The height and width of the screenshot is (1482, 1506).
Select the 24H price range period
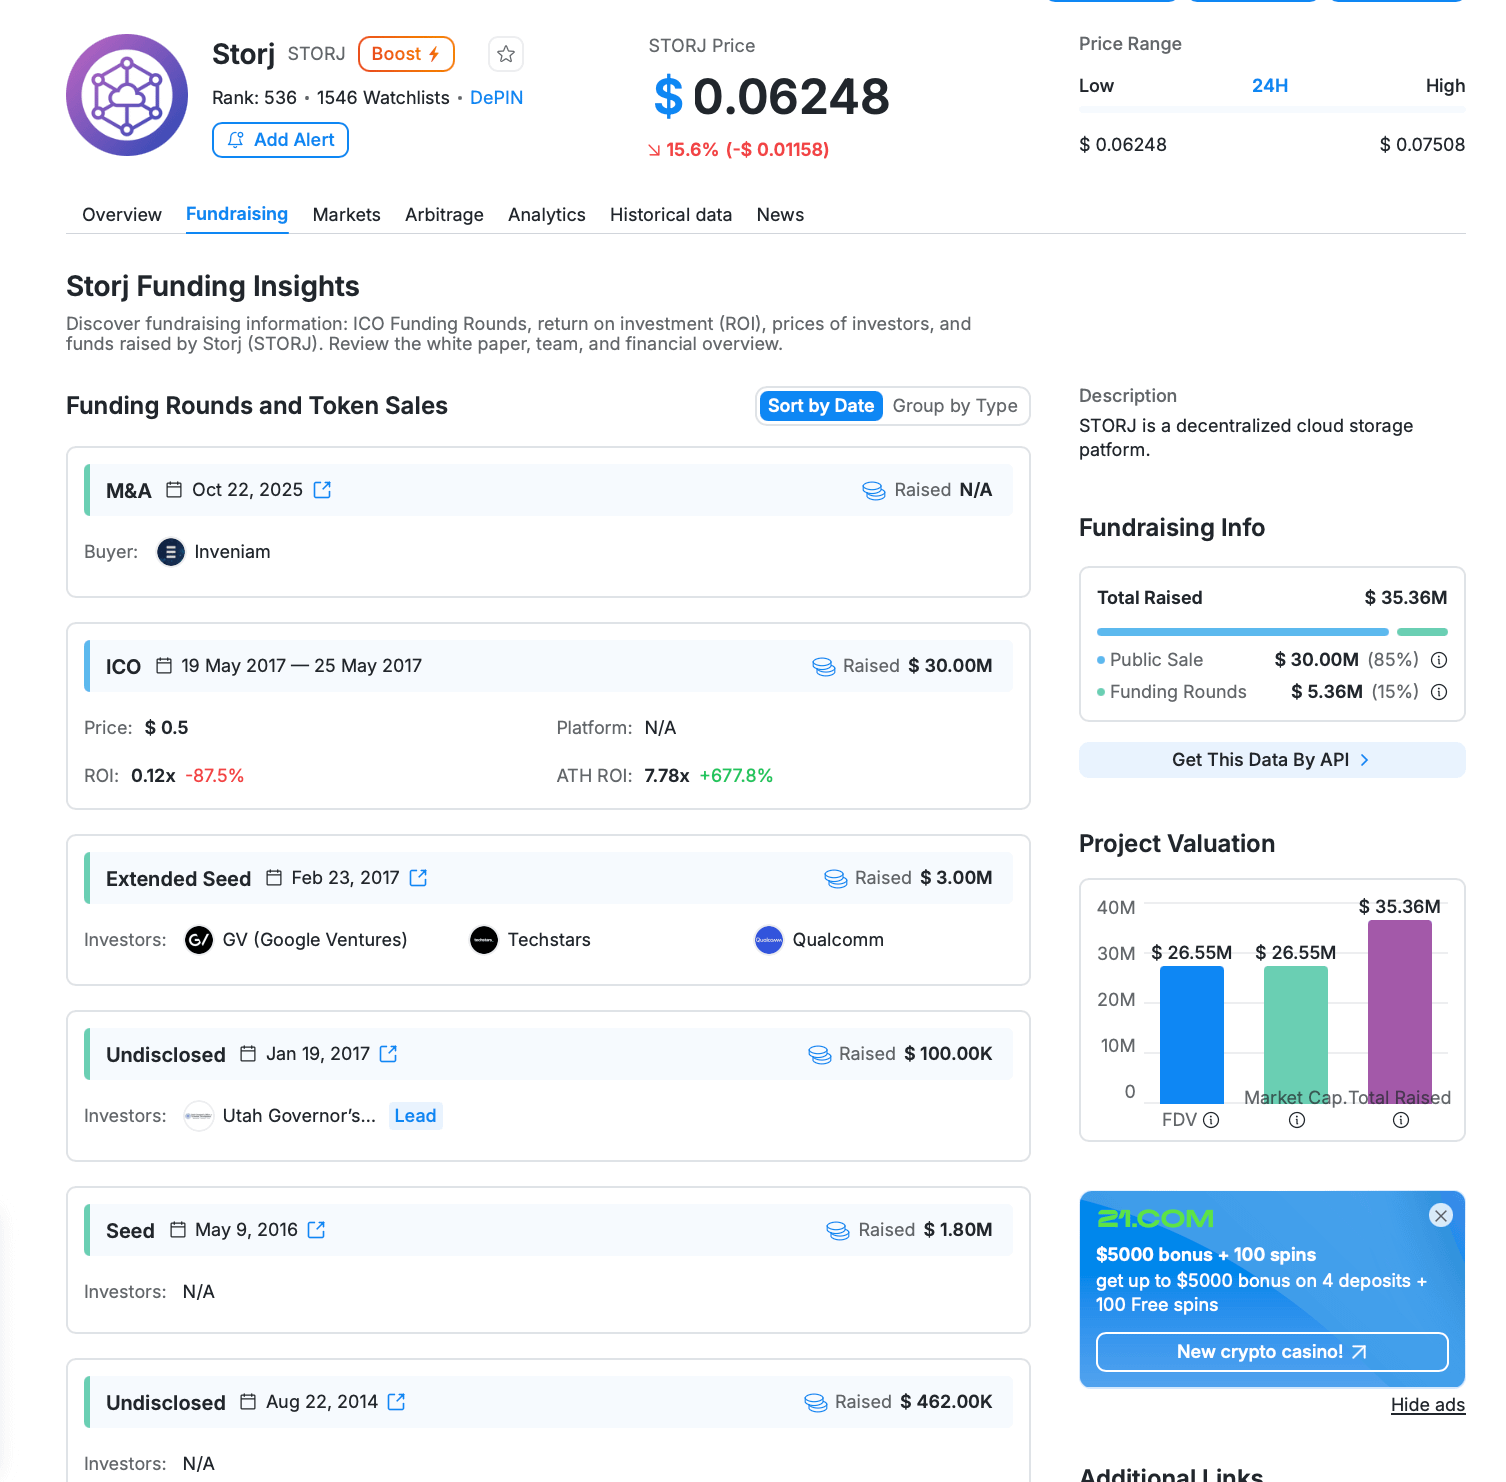(1270, 86)
